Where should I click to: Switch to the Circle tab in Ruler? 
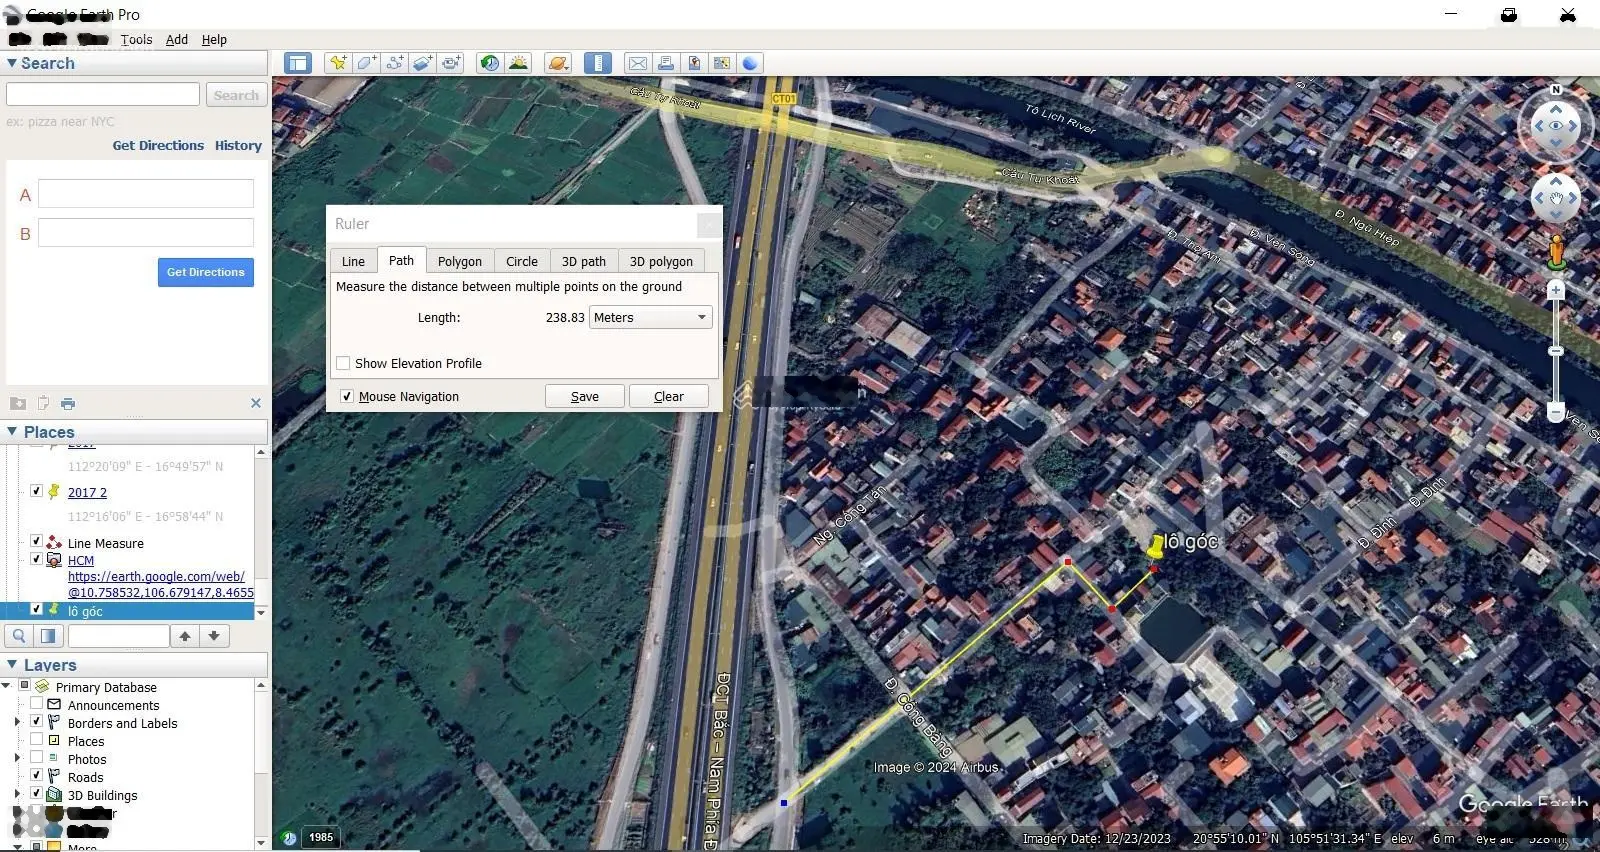pos(522,261)
